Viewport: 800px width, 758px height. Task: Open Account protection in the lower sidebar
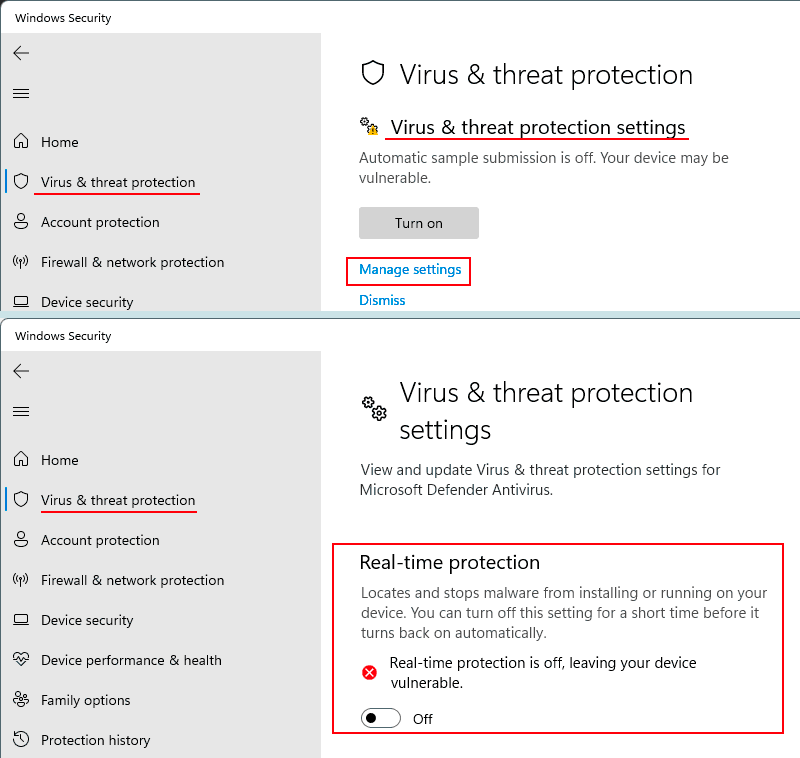coord(100,540)
